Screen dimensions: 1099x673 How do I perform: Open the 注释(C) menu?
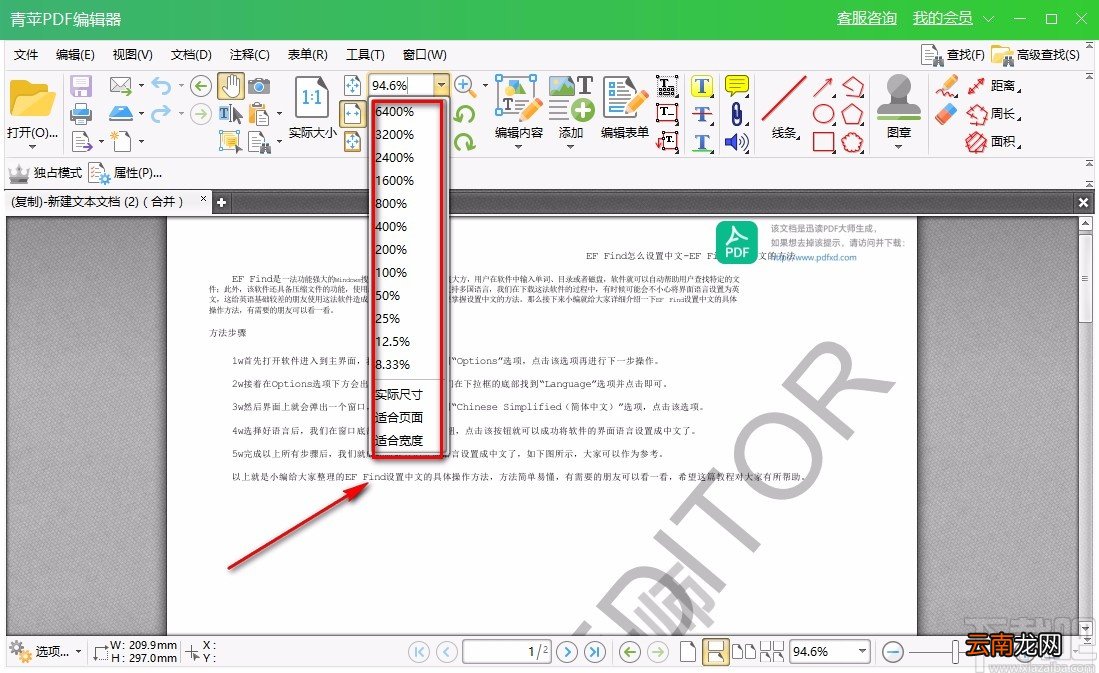point(250,55)
